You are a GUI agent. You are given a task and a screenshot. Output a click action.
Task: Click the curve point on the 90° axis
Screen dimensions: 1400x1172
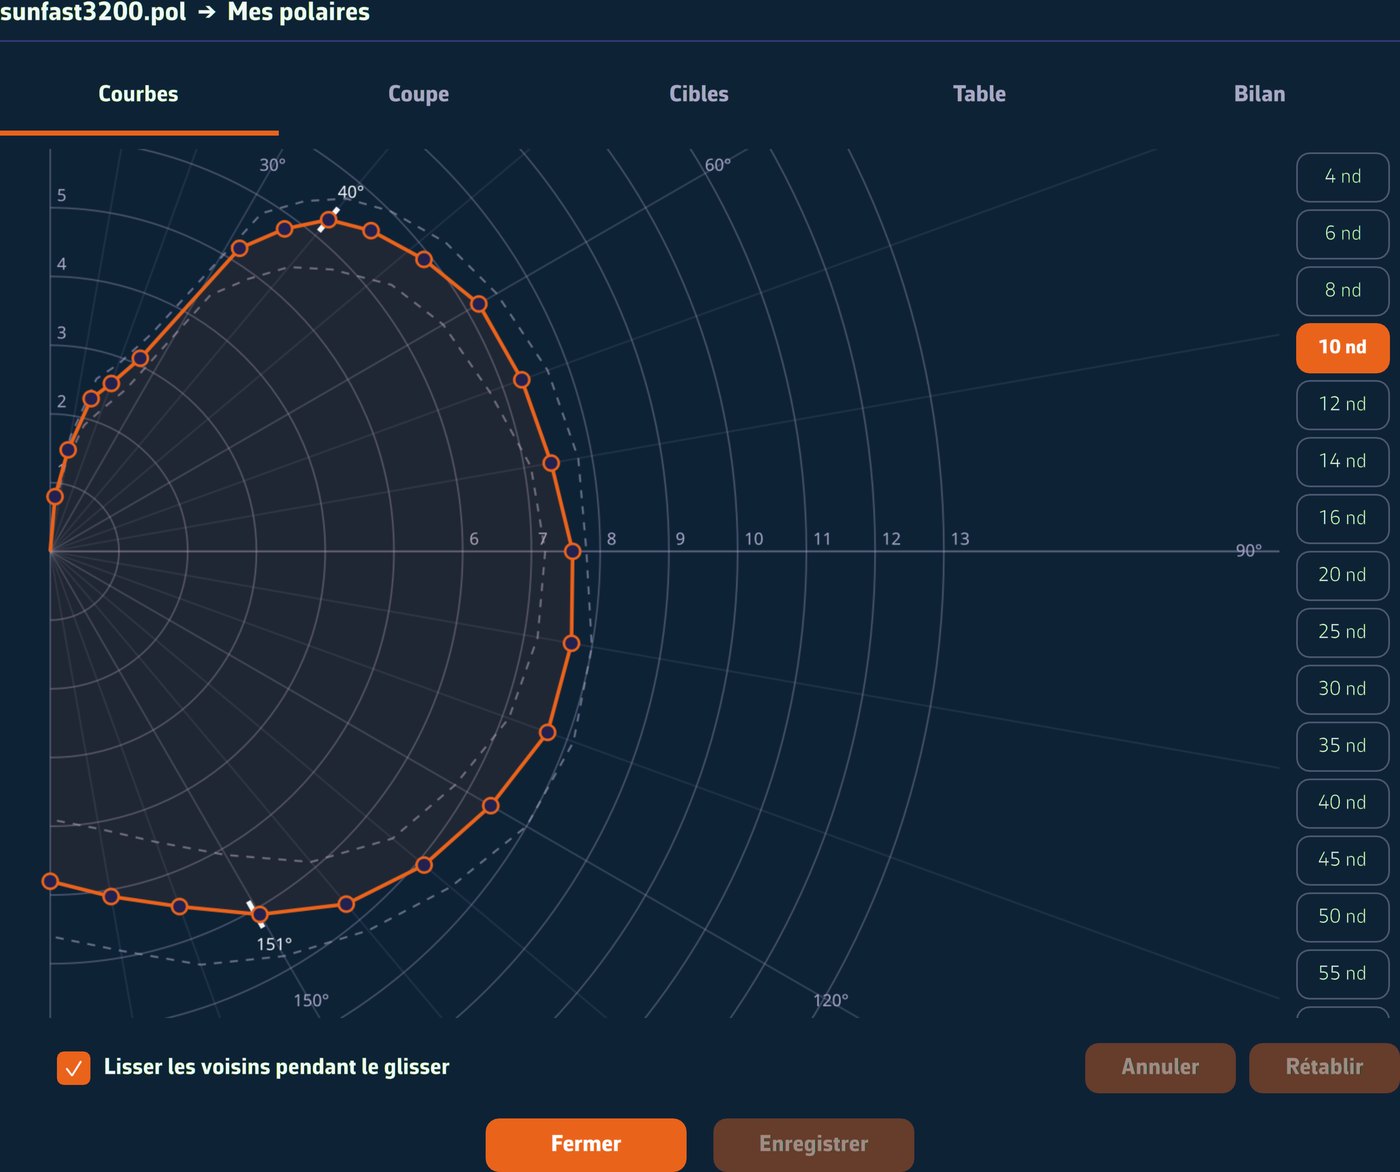click(x=572, y=551)
